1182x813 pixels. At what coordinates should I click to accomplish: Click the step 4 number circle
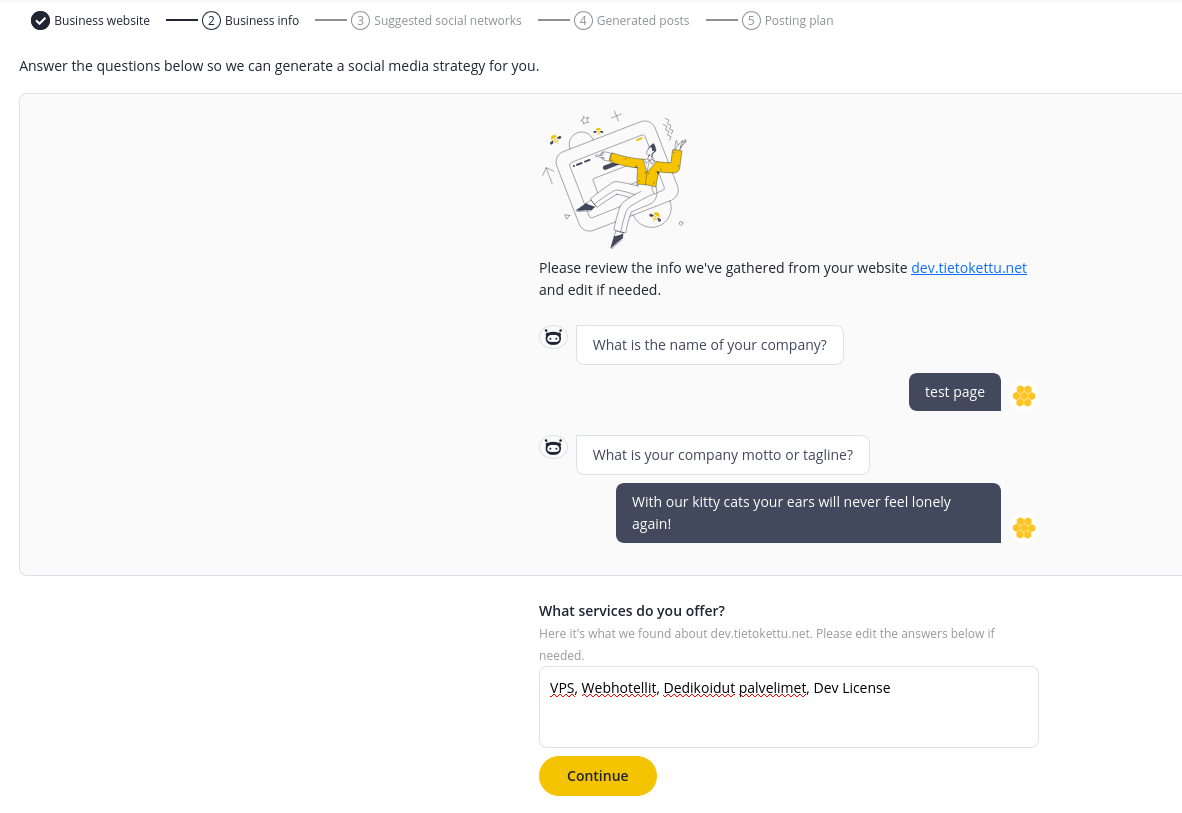(583, 20)
